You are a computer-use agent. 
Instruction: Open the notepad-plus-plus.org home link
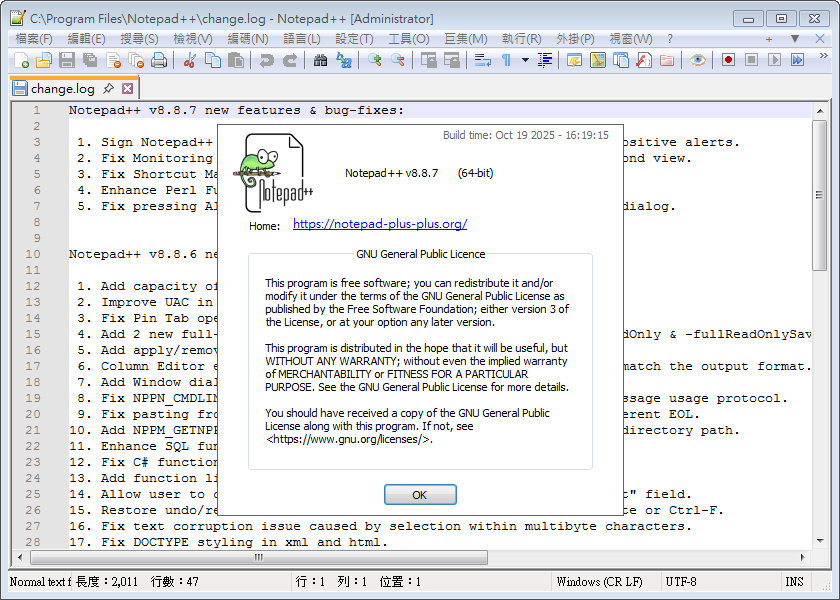click(380, 224)
